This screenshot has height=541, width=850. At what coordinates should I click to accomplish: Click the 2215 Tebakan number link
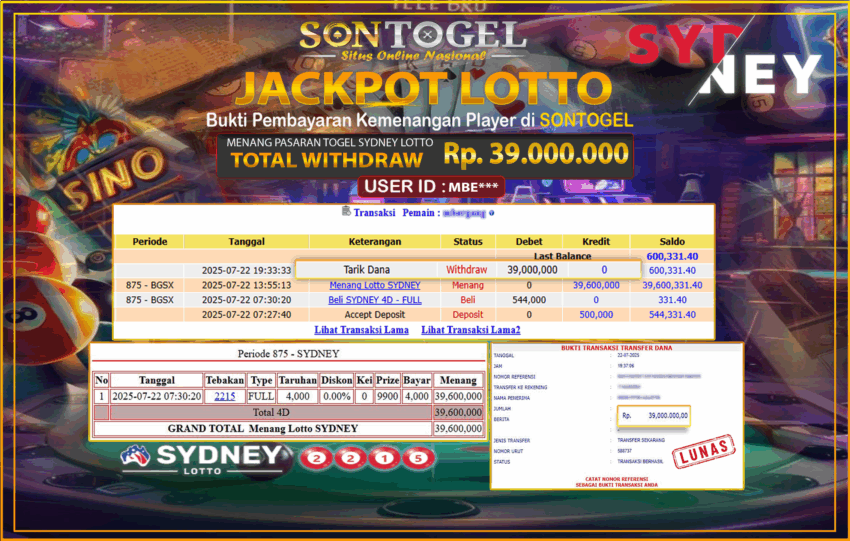pos(224,396)
